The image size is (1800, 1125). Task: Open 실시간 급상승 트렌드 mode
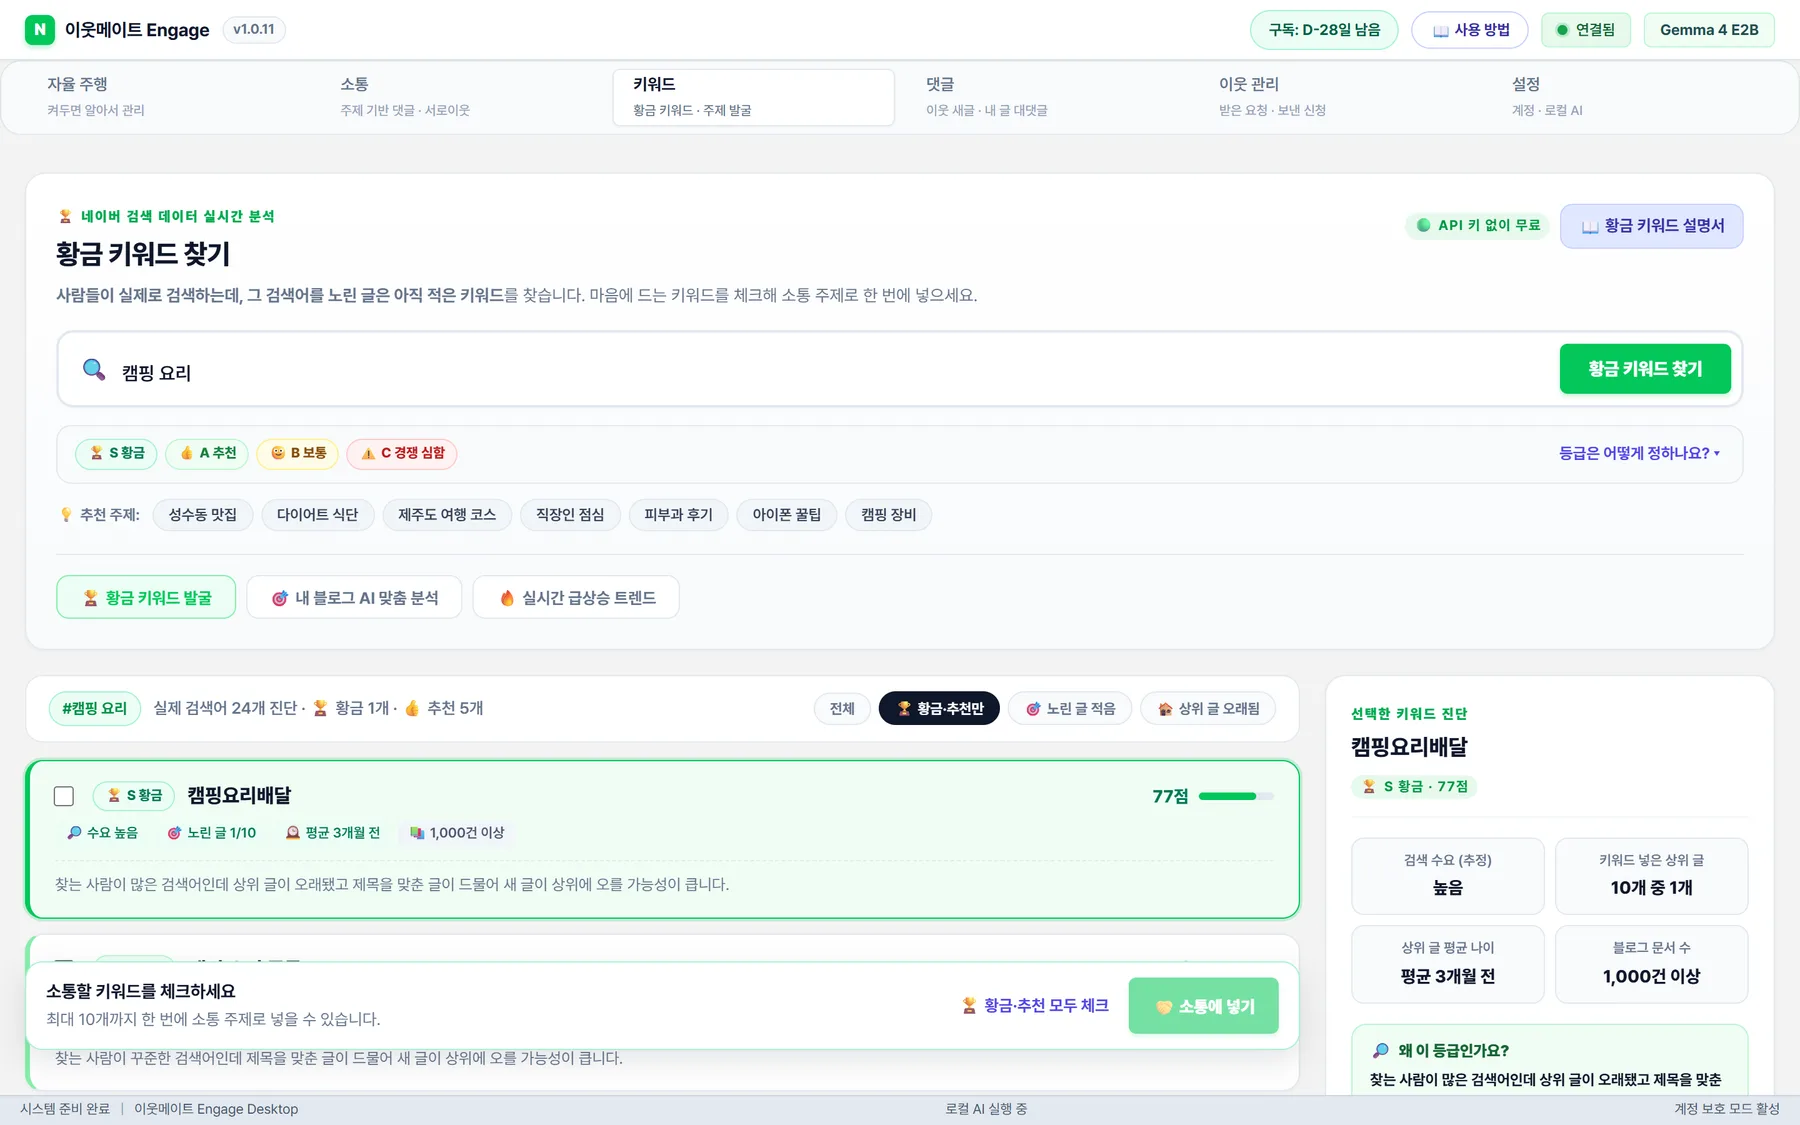[576, 597]
